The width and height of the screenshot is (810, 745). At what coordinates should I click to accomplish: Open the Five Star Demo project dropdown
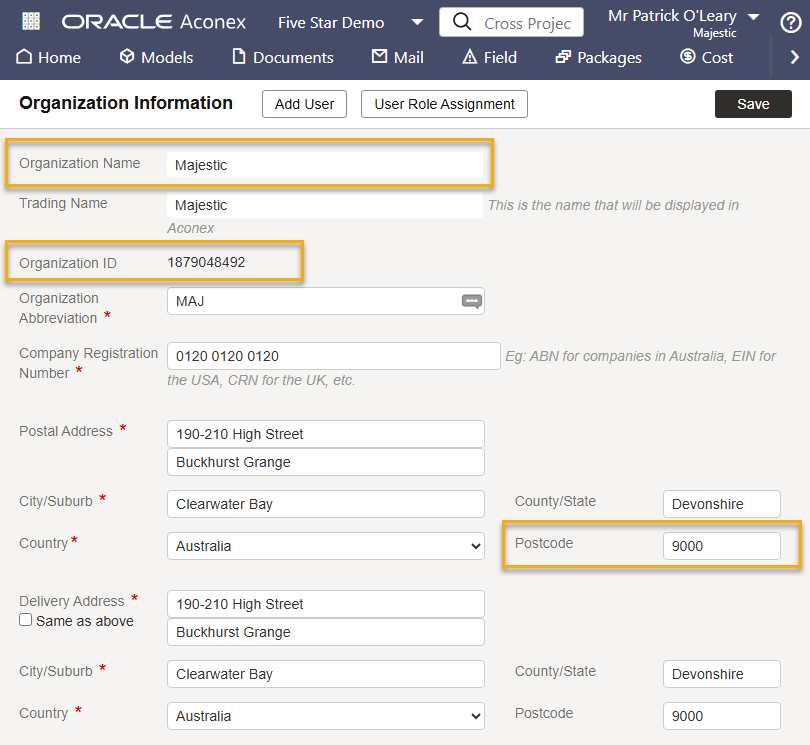[350, 22]
